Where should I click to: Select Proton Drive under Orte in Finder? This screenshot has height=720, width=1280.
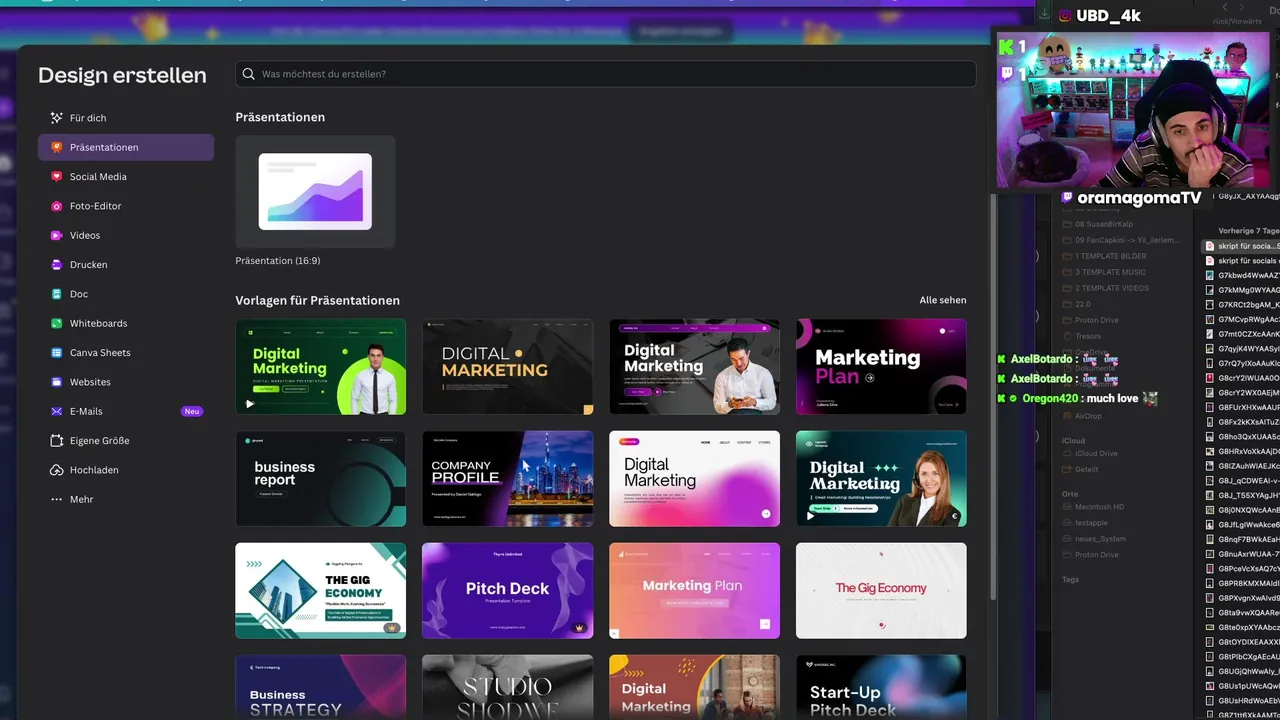pos(1096,555)
